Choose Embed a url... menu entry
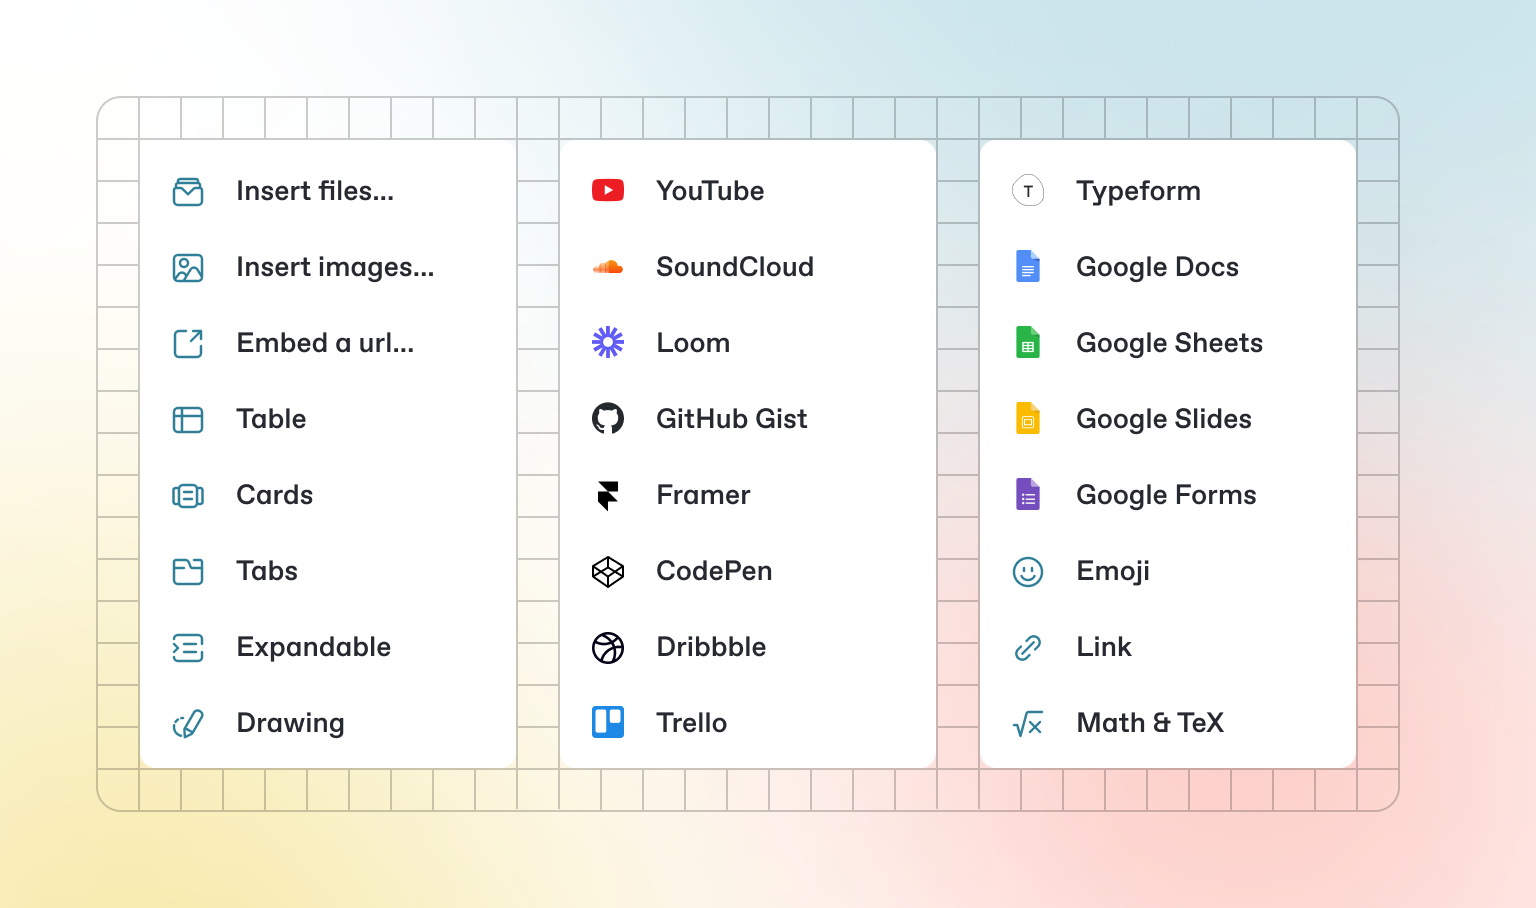The image size is (1536, 908). tap(324, 343)
